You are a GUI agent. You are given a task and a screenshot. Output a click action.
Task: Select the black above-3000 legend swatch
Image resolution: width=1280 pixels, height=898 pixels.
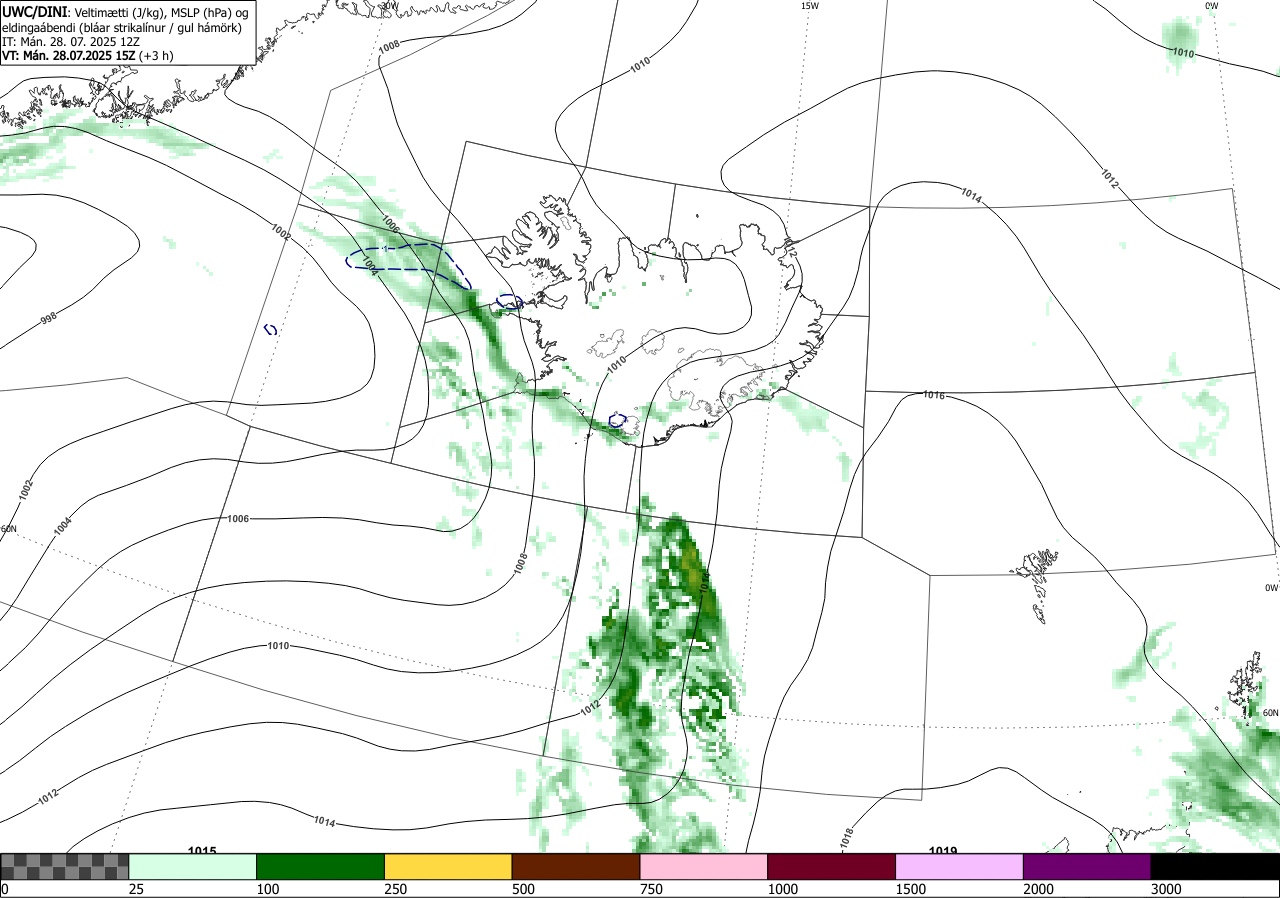point(1215,866)
